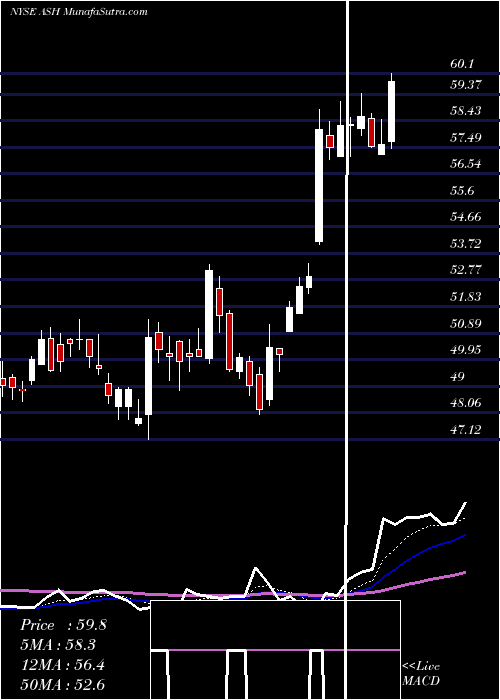500x700 pixels.
Task: Click the Price : 59.8 readout
Action: tap(63, 625)
